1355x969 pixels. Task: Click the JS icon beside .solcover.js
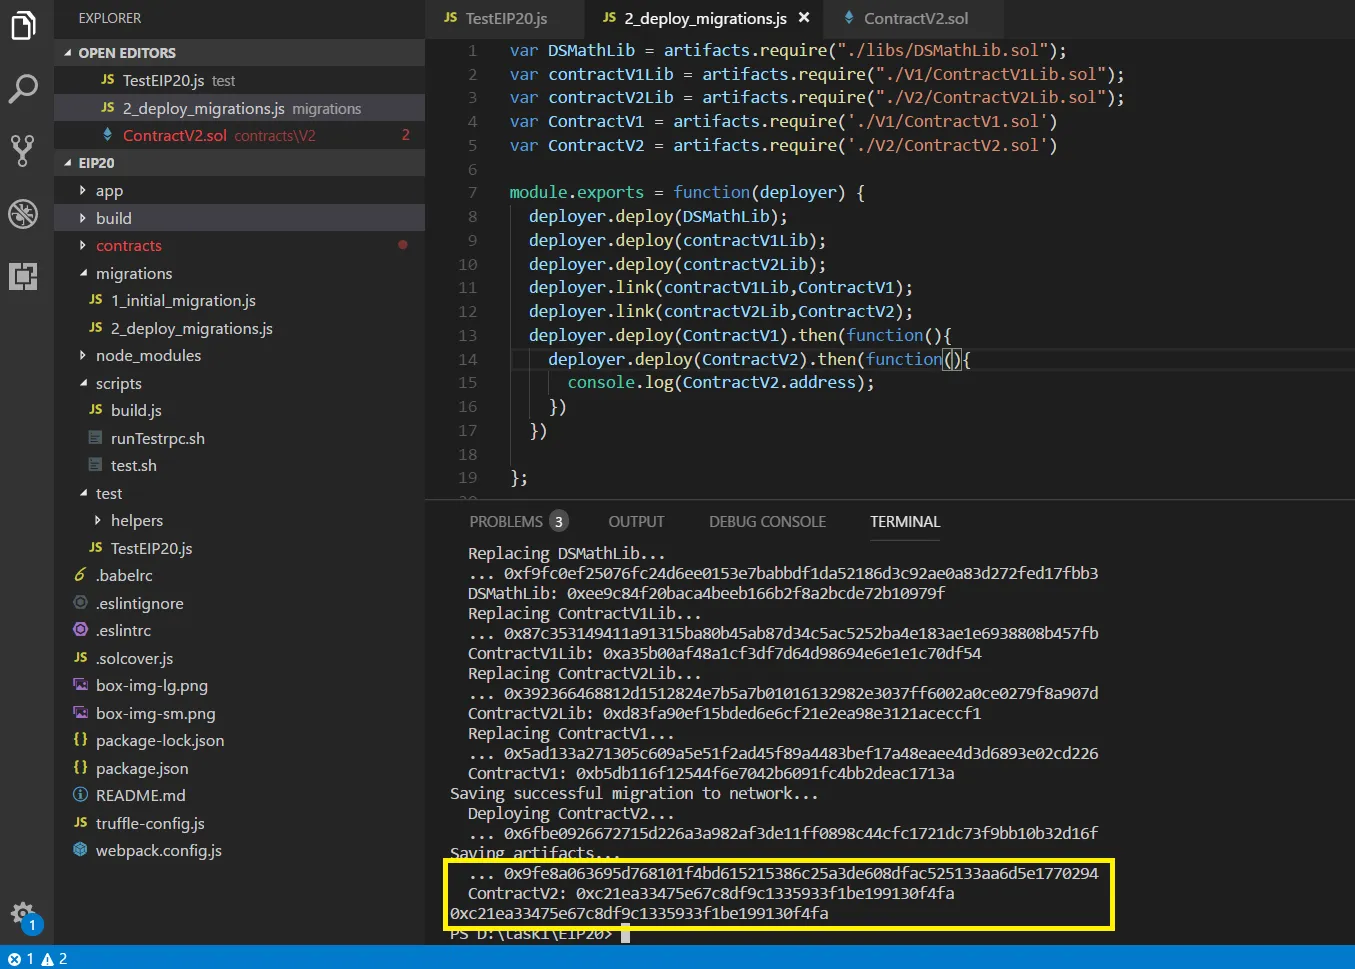pyautogui.click(x=80, y=658)
